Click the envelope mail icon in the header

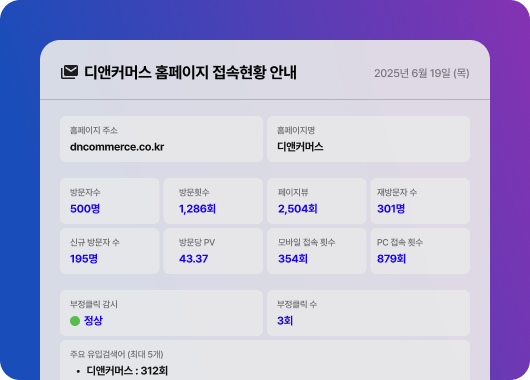coord(69,72)
